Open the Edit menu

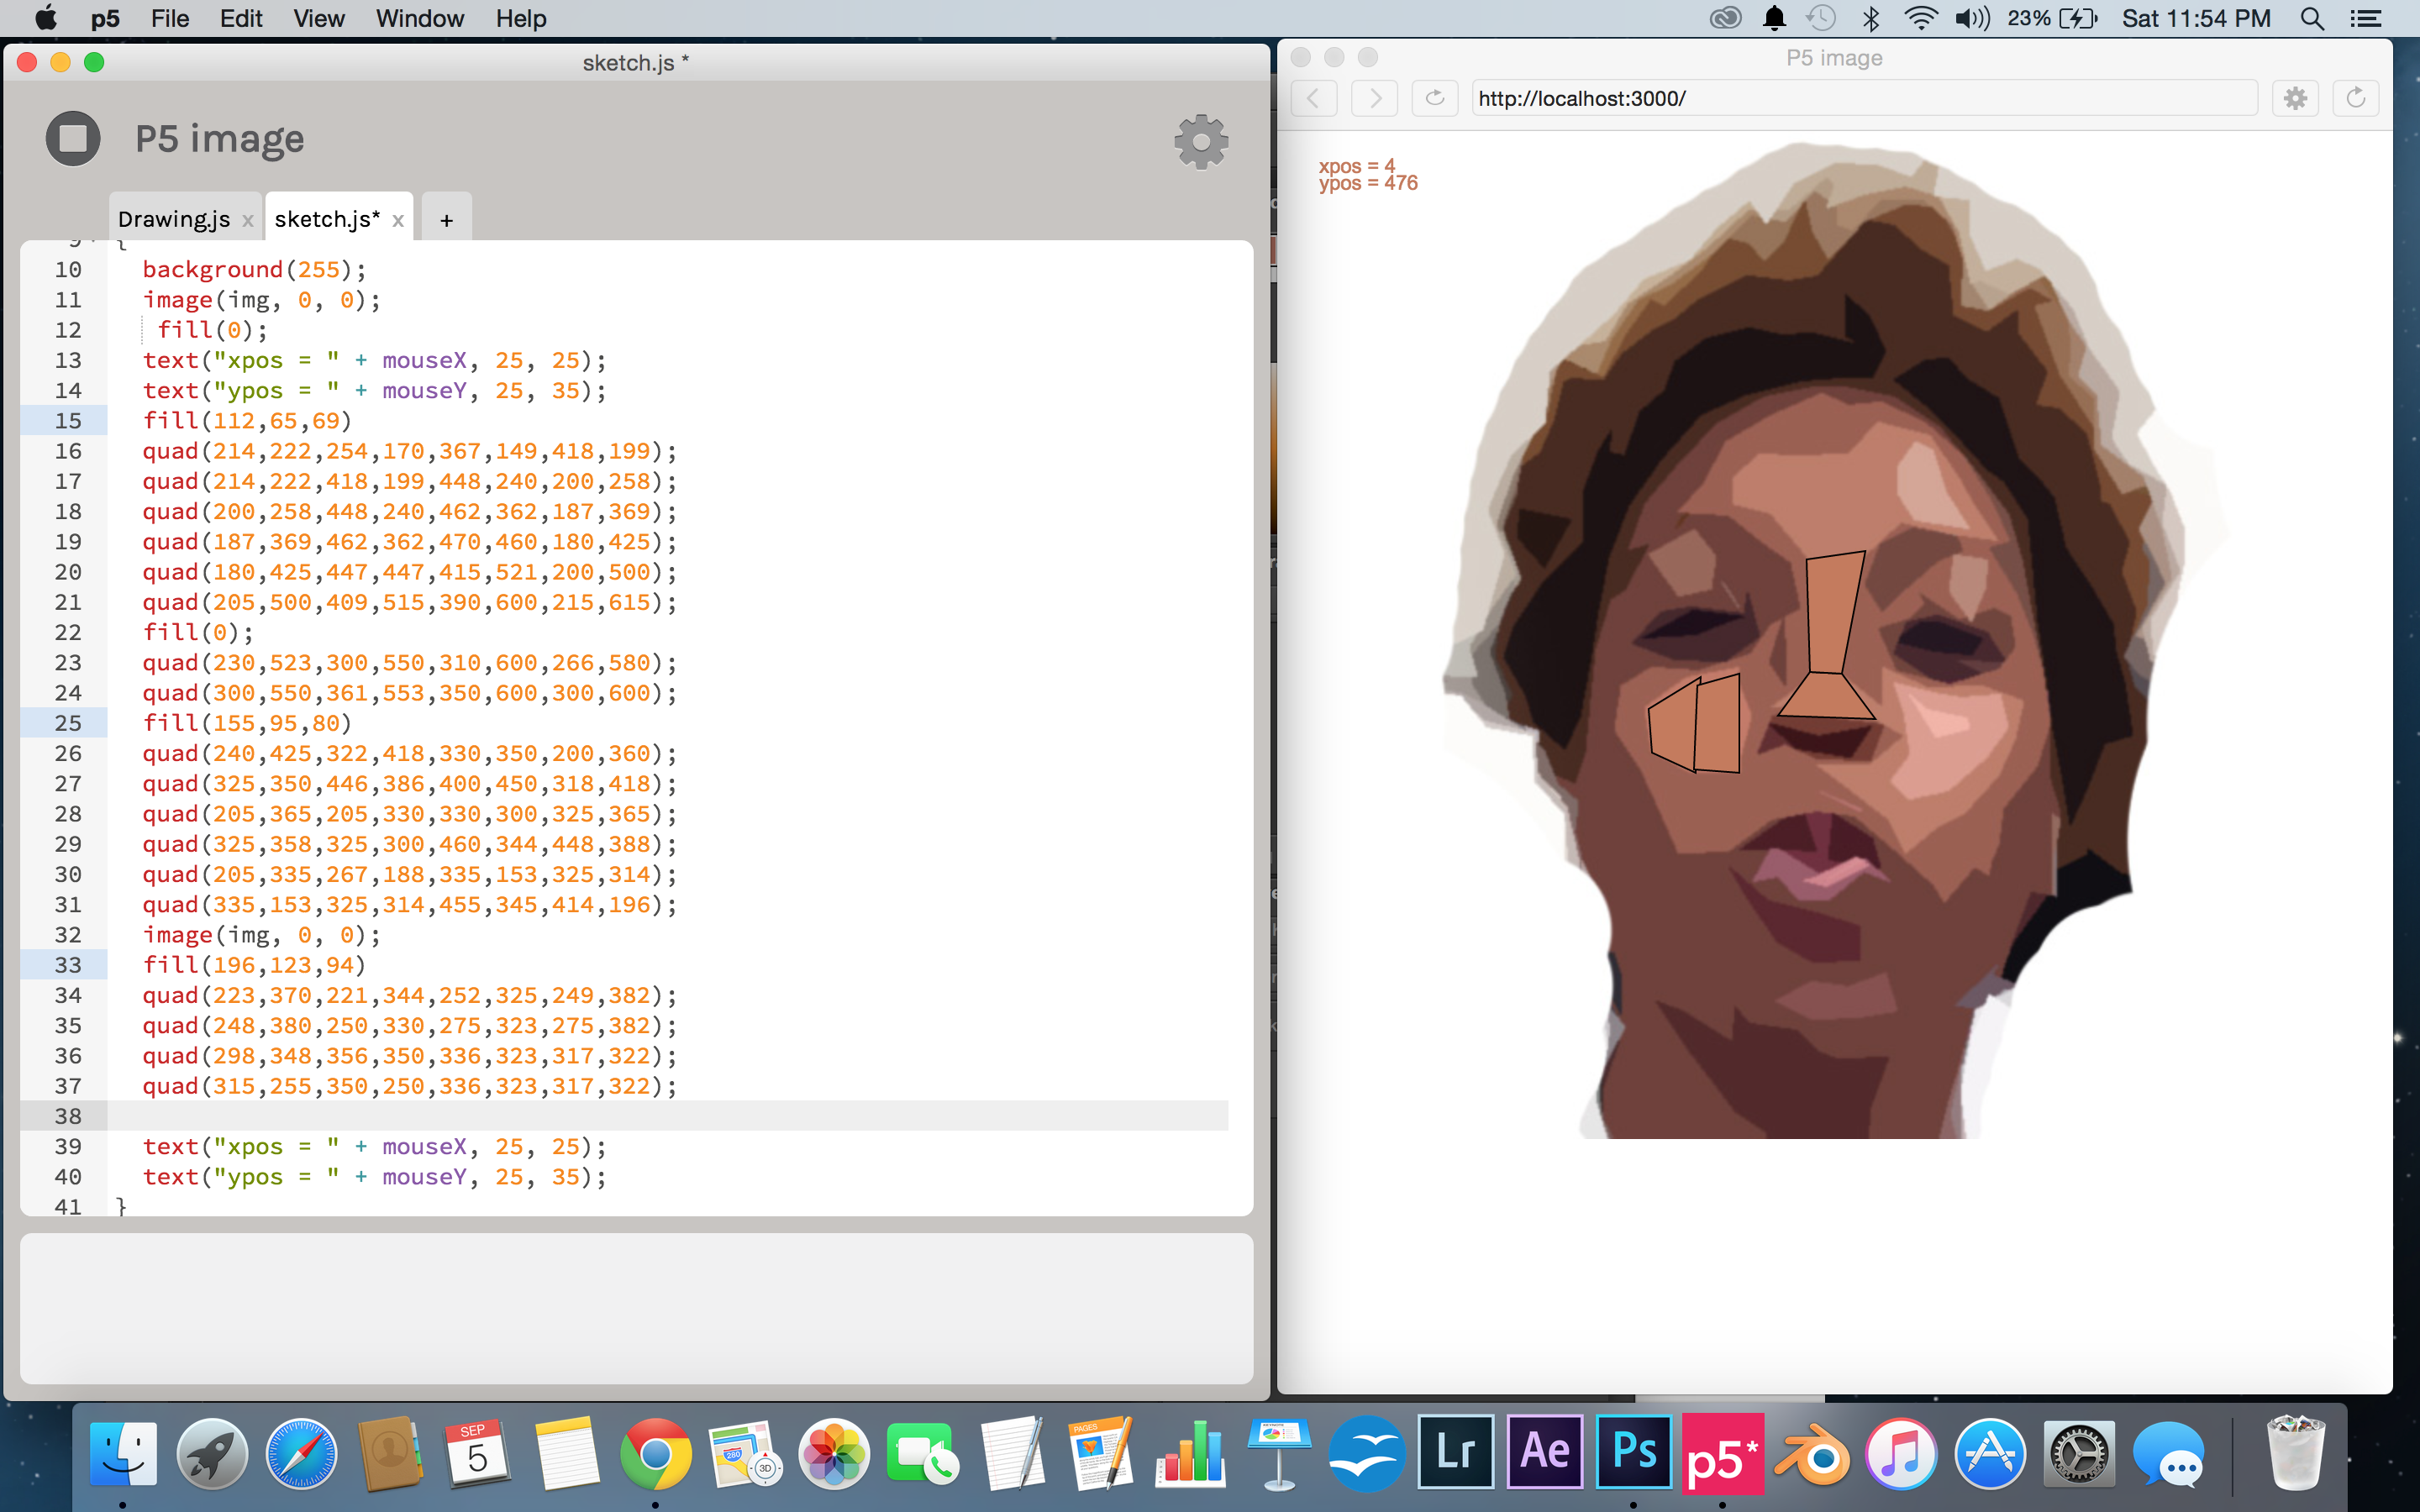click(241, 18)
